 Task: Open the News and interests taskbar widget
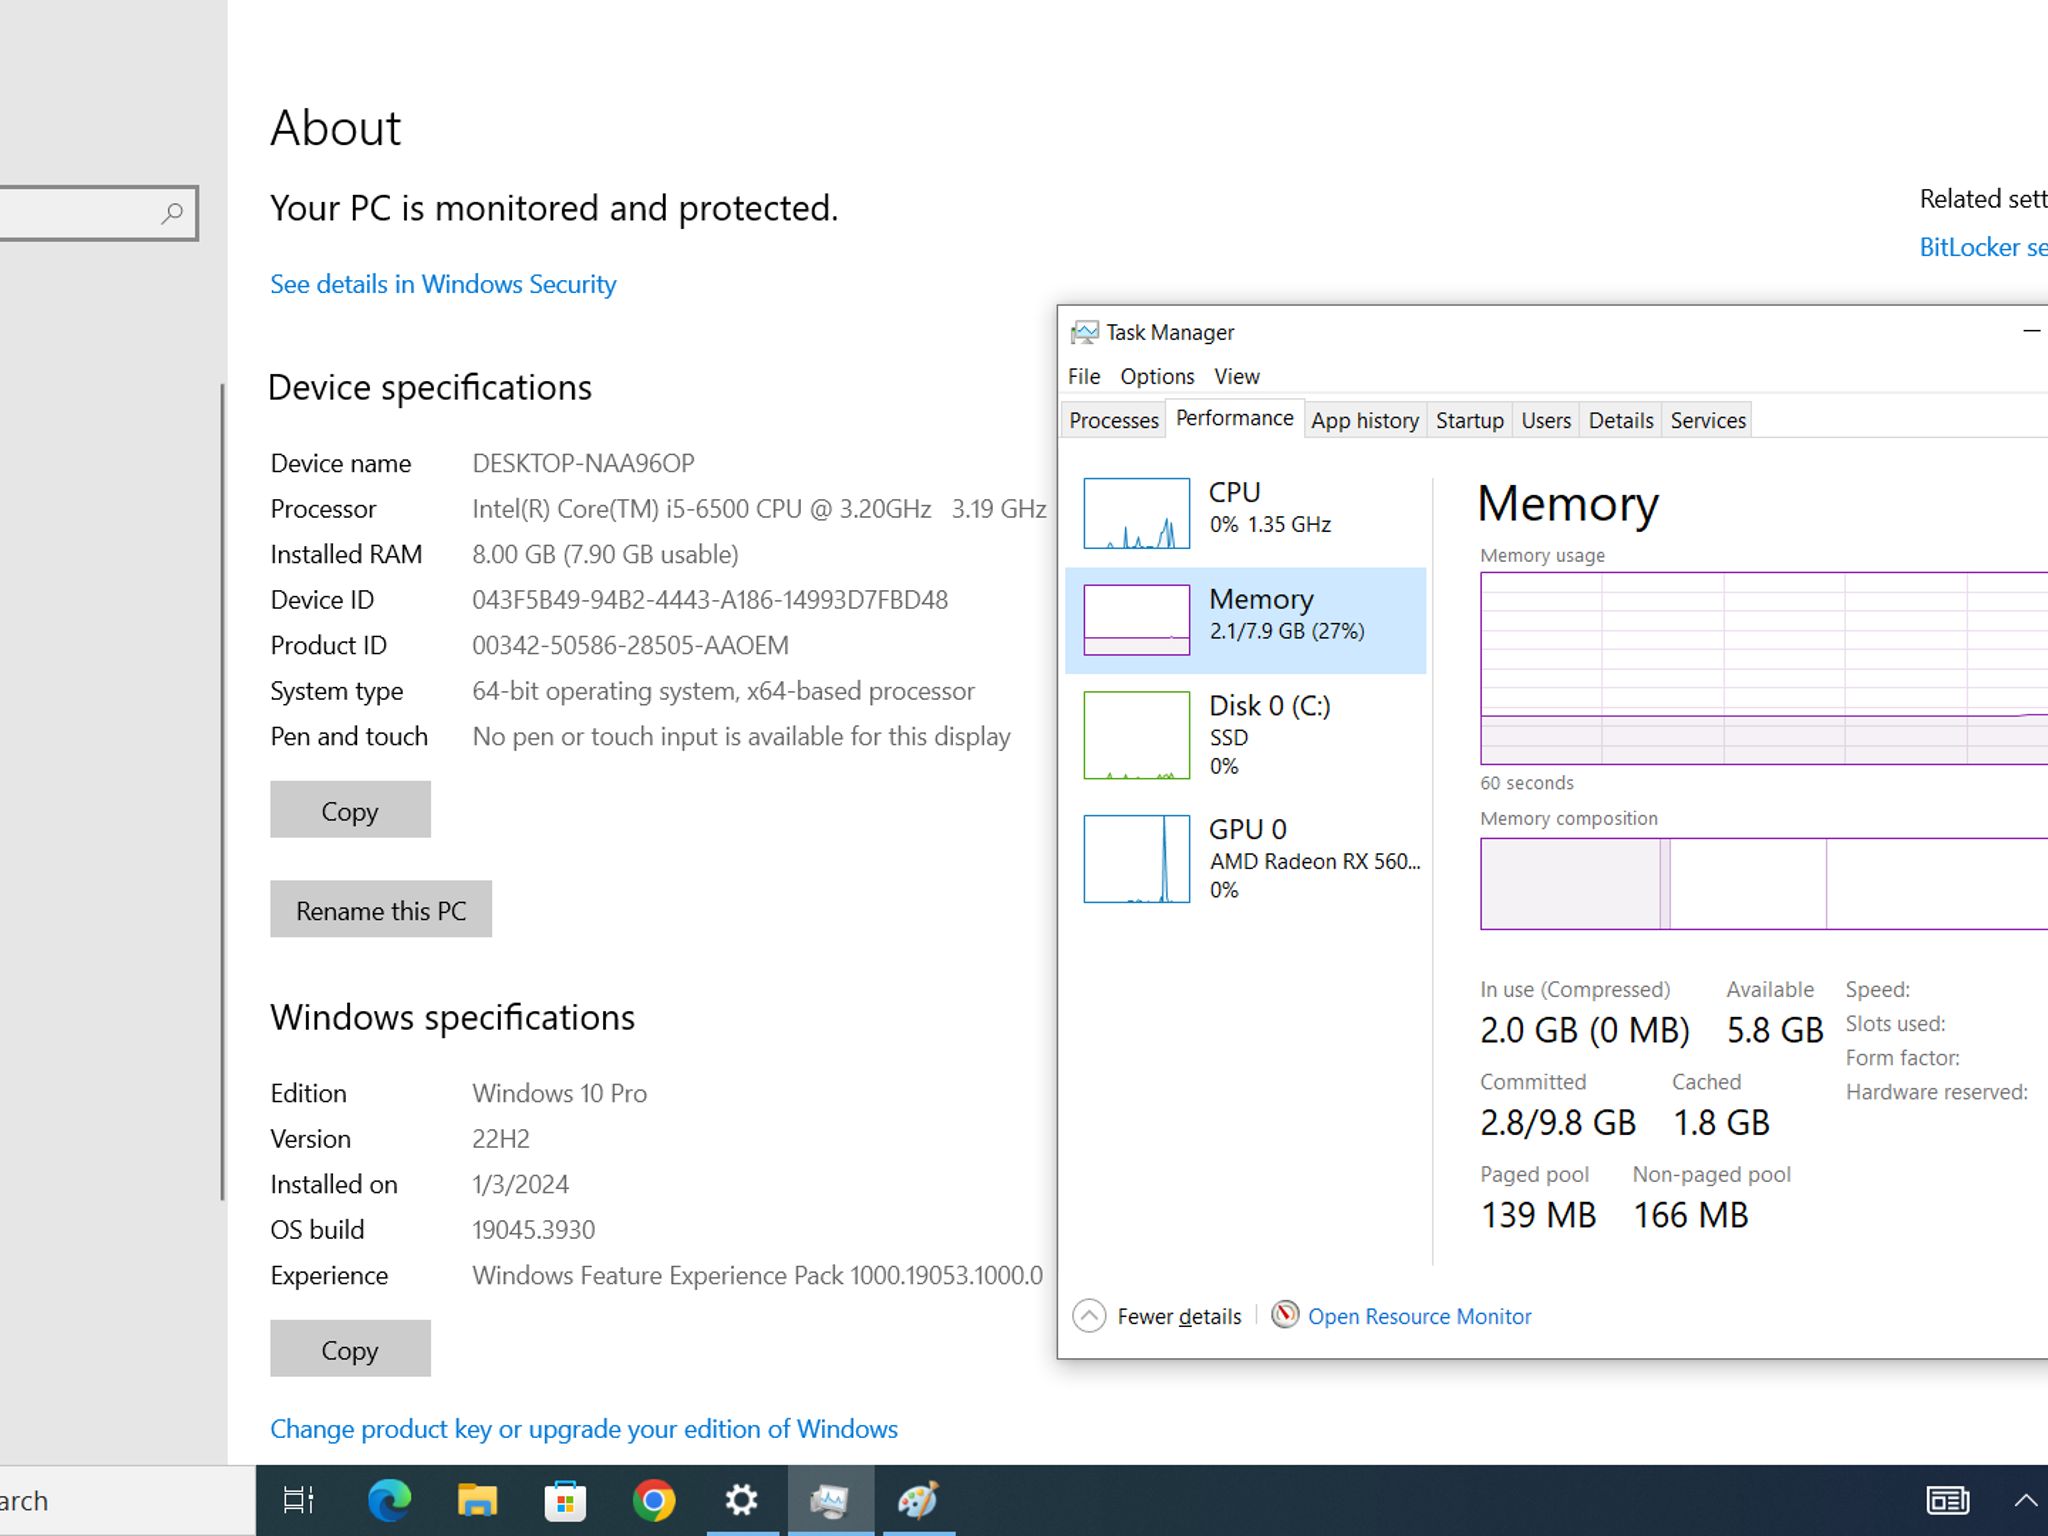click(1947, 1500)
